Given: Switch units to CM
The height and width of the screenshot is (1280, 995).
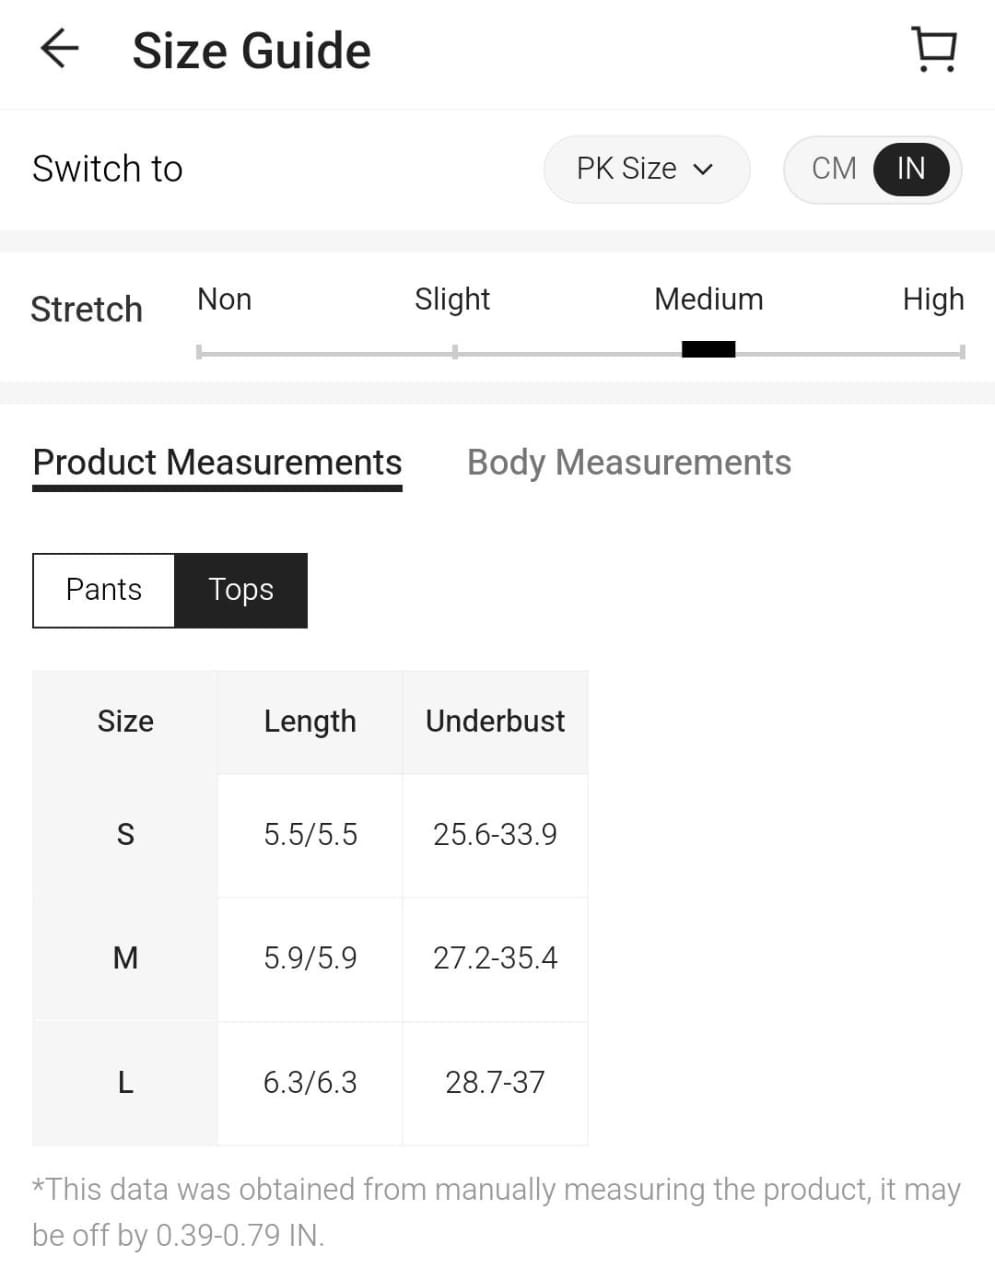Looking at the screenshot, I should (833, 168).
